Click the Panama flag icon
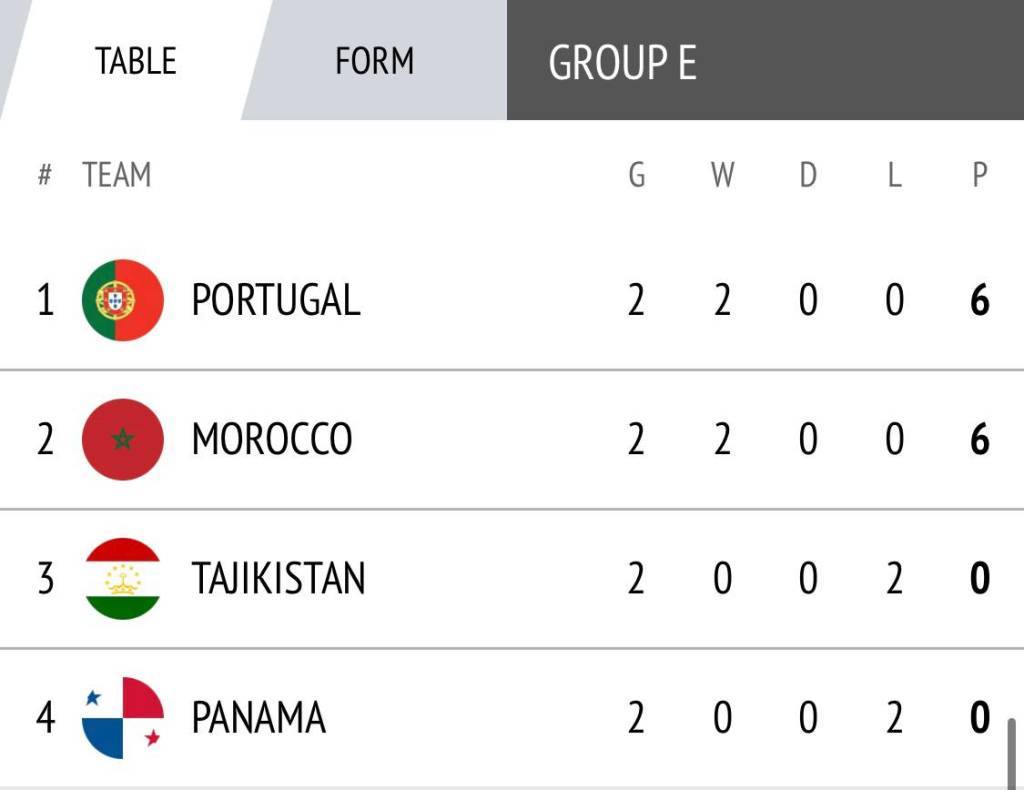The image size is (1024, 790). [123, 718]
